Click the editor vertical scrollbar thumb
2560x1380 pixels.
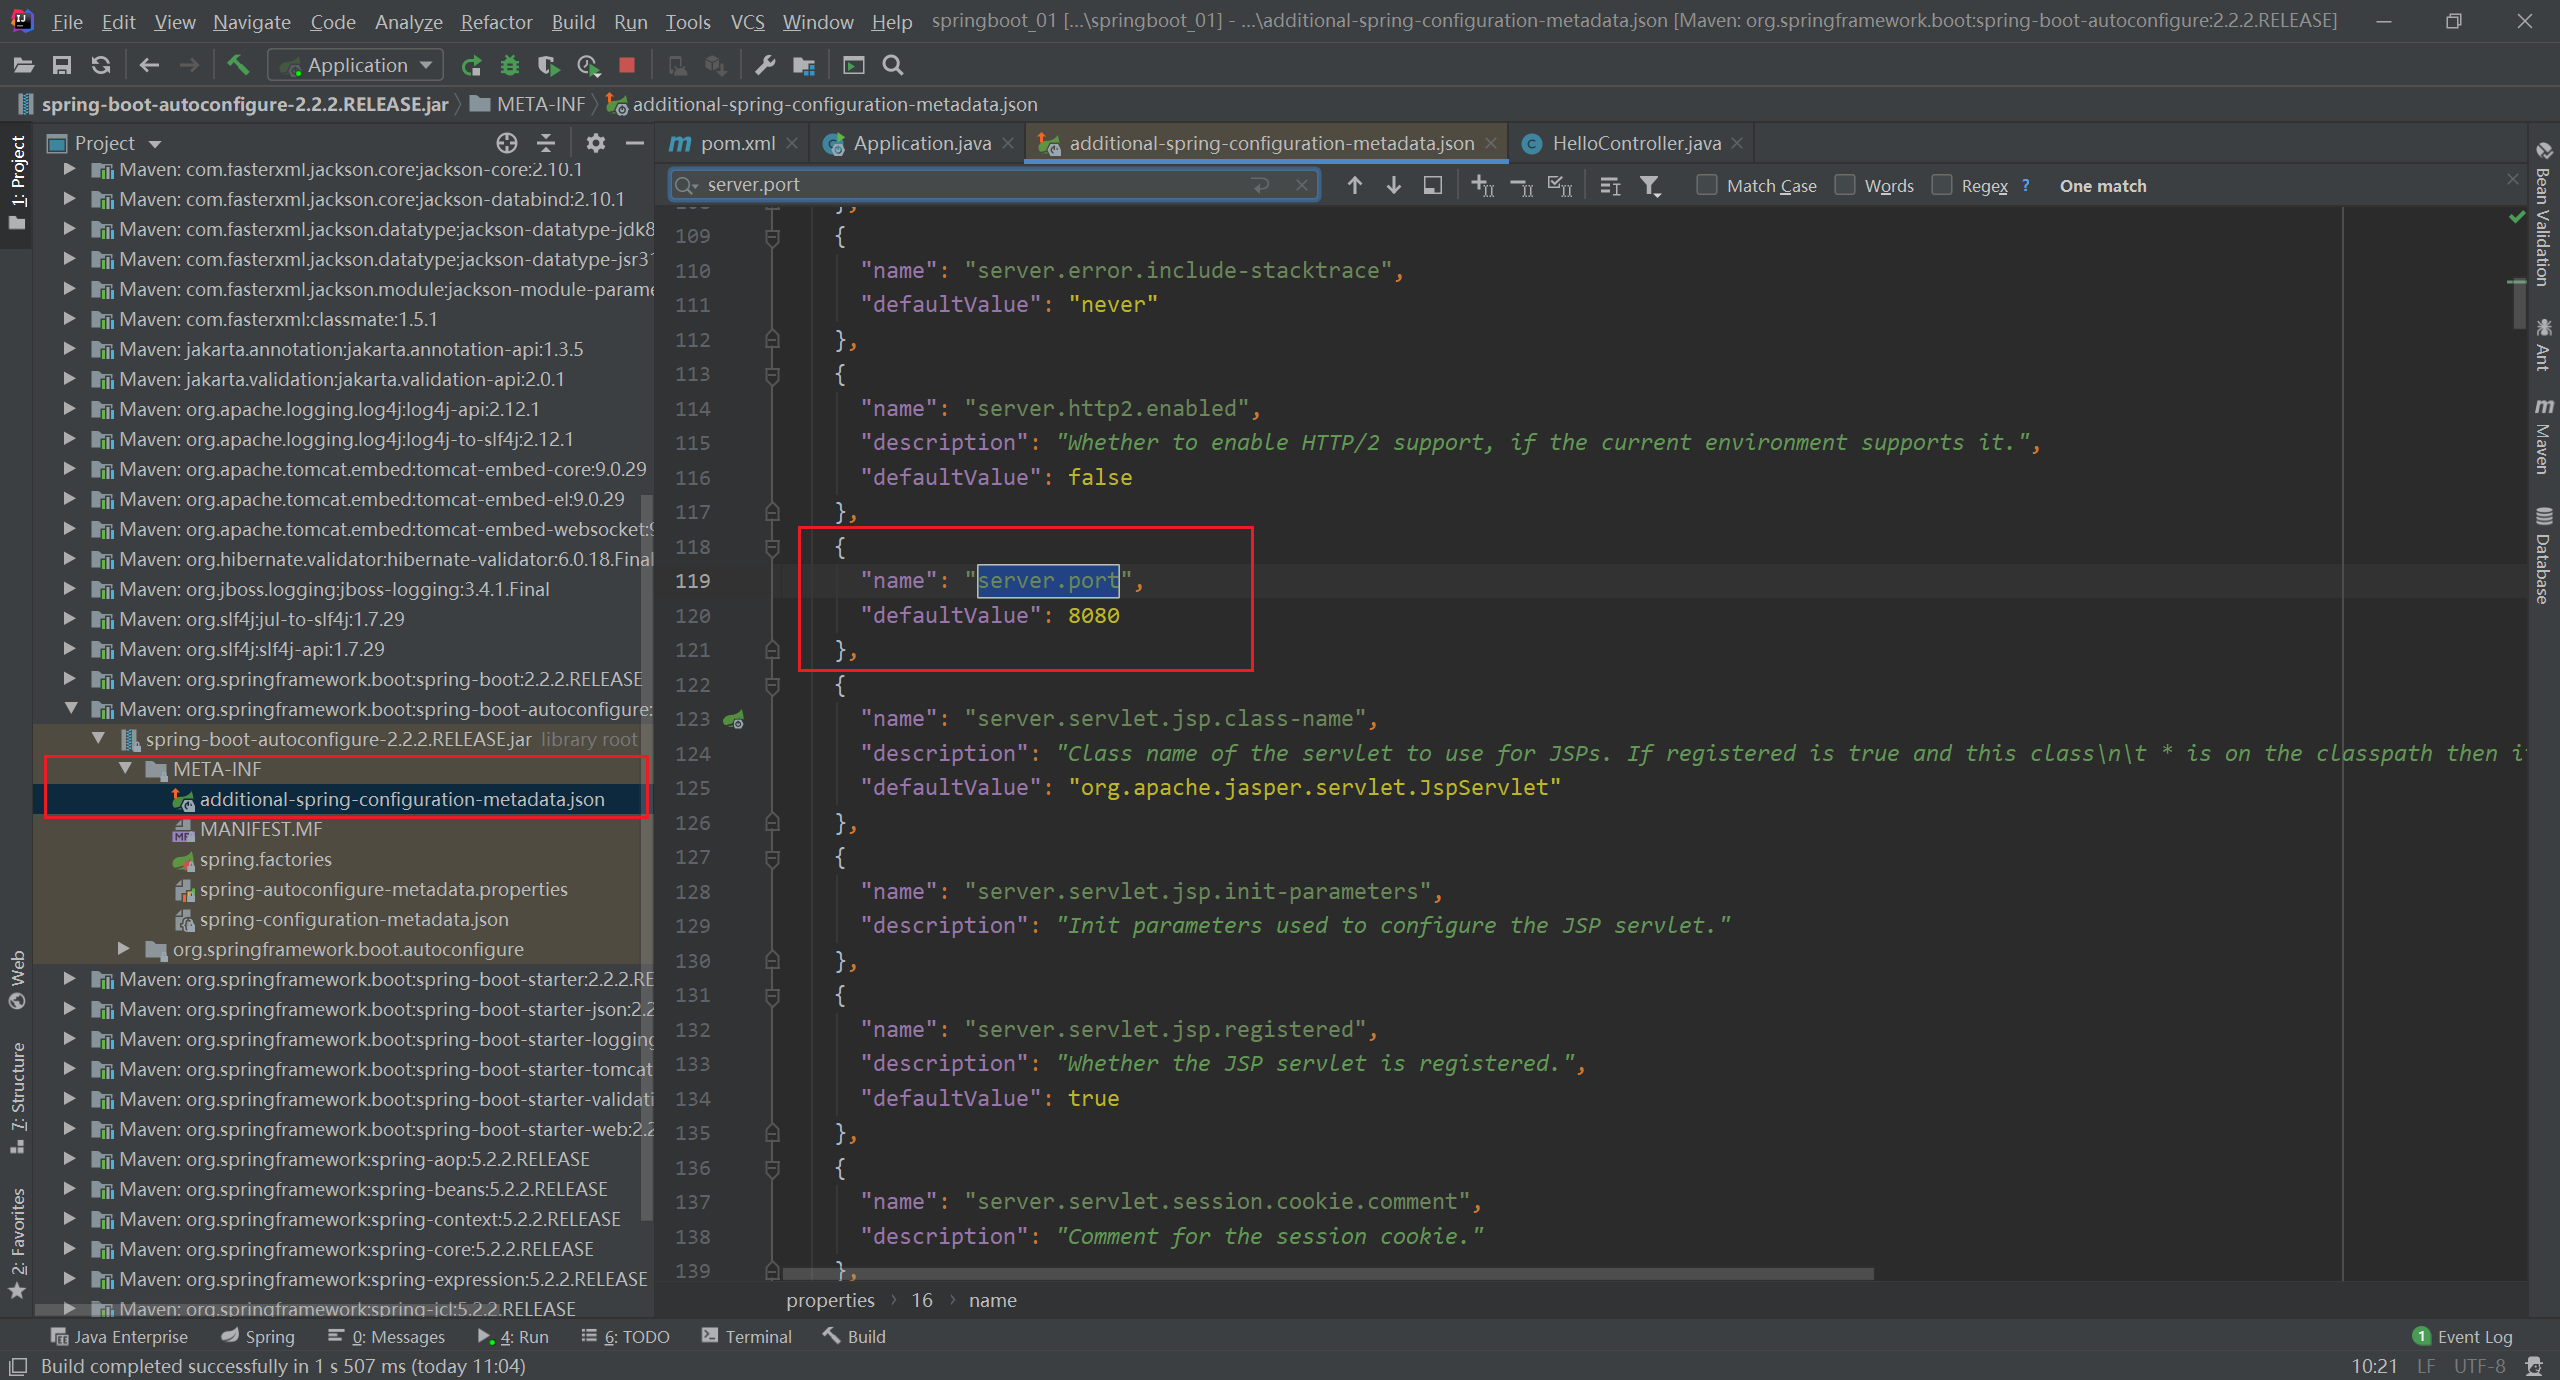point(2517,305)
